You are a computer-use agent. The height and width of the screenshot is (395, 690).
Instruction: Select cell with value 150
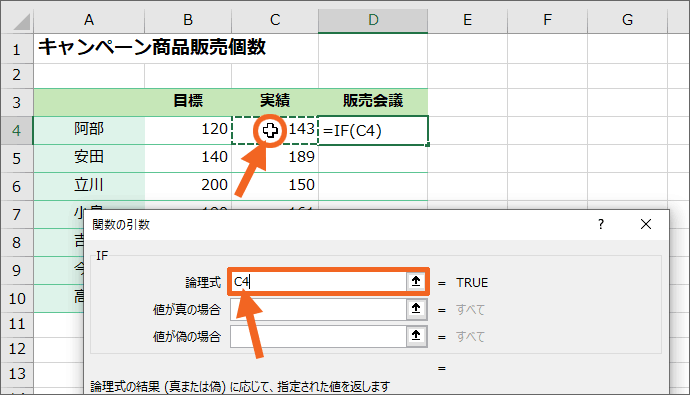pos(275,186)
